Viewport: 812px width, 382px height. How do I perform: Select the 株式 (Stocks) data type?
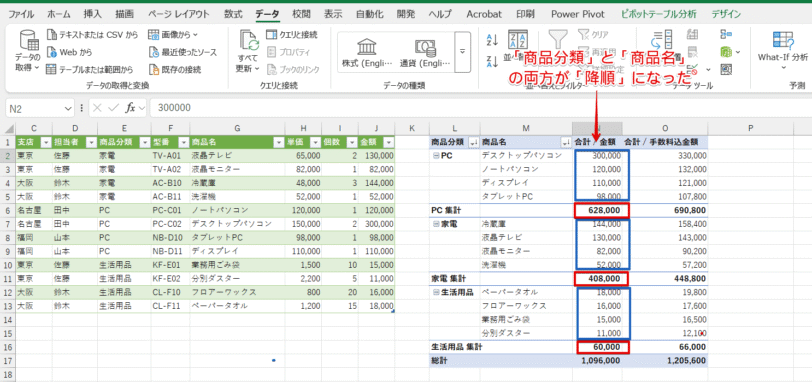367,52
